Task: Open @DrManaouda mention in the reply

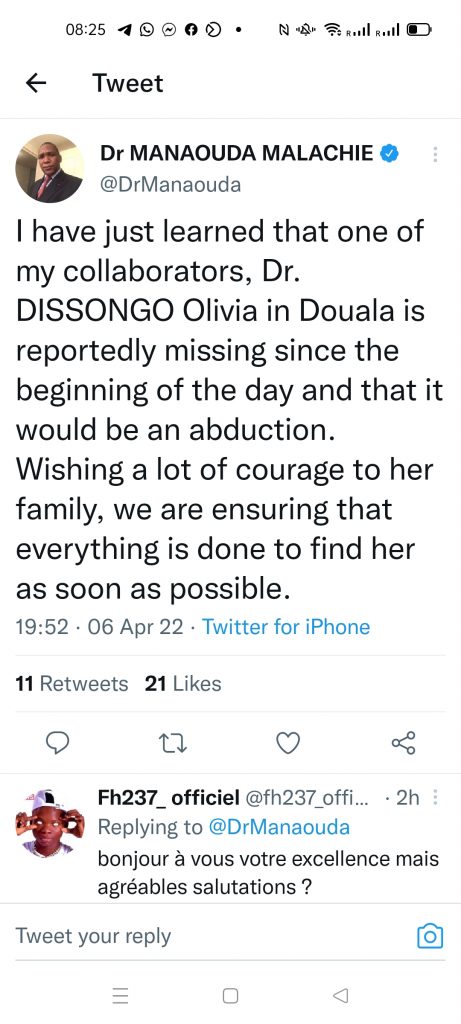Action: (279, 827)
